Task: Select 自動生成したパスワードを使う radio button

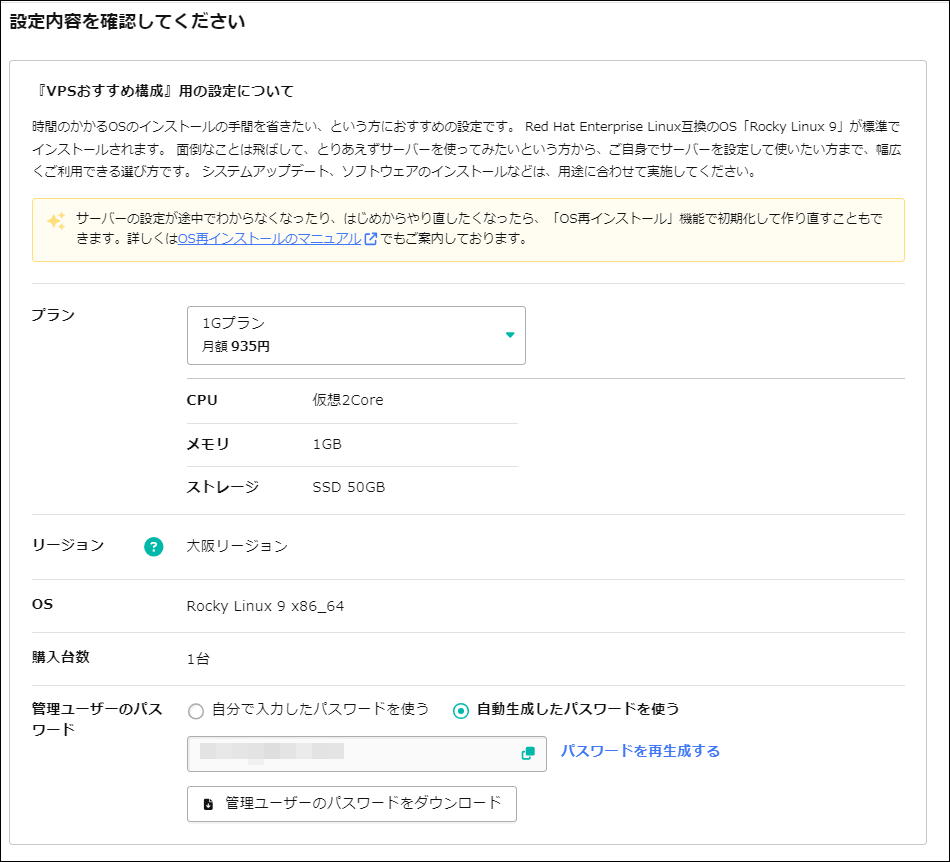Action: [x=461, y=711]
